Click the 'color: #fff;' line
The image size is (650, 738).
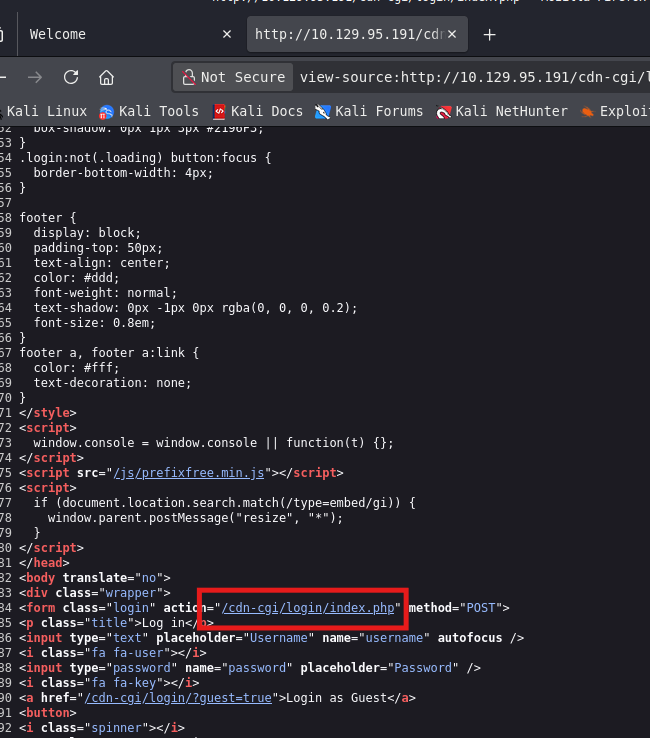click(76, 368)
